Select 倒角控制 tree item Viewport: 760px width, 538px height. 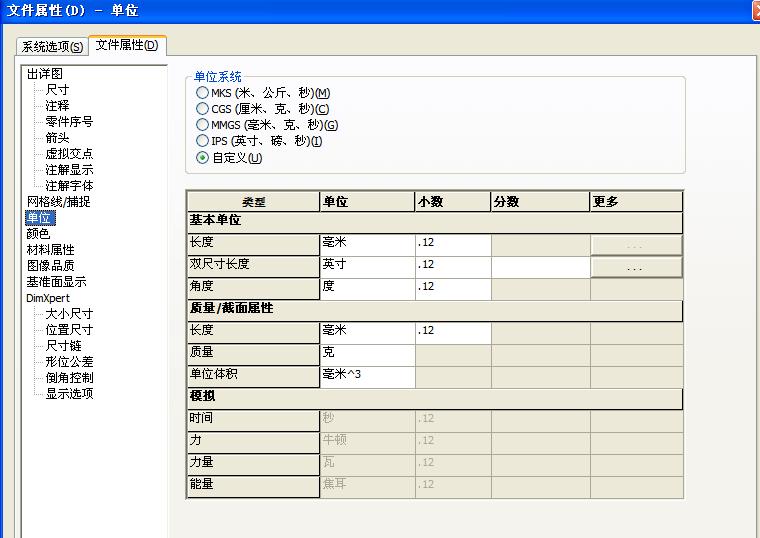pos(69,378)
